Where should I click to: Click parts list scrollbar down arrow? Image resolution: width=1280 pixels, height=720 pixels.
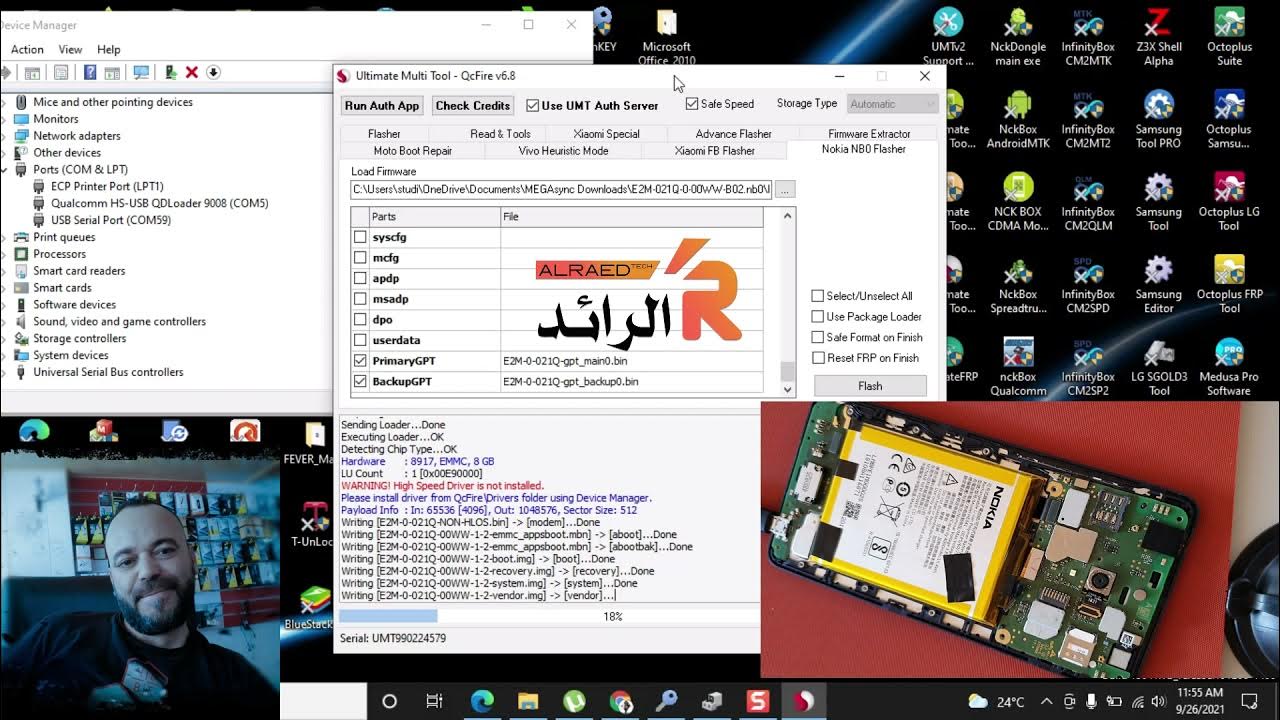point(787,389)
